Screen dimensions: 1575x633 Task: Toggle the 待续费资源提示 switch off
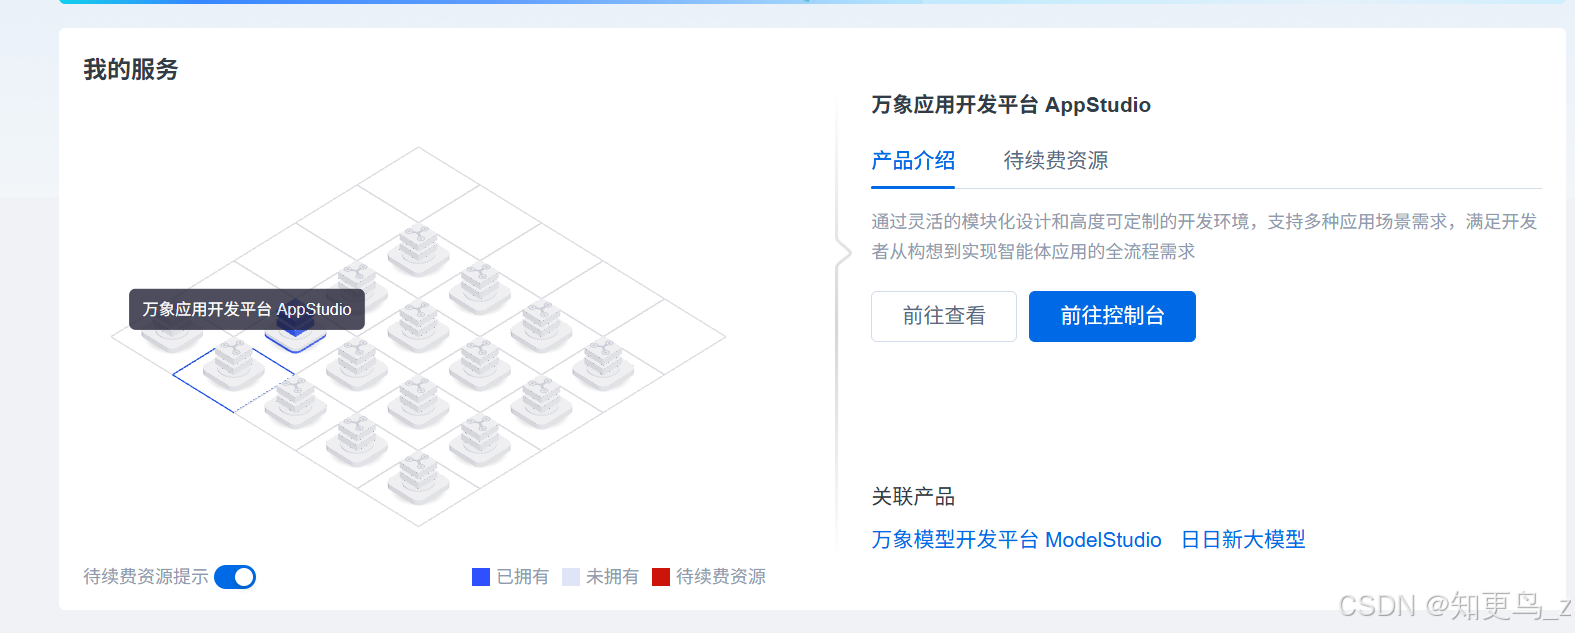point(235,577)
